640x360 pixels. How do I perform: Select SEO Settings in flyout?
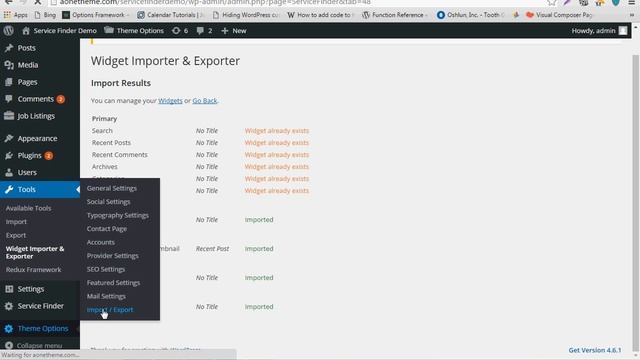pyautogui.click(x=106, y=269)
